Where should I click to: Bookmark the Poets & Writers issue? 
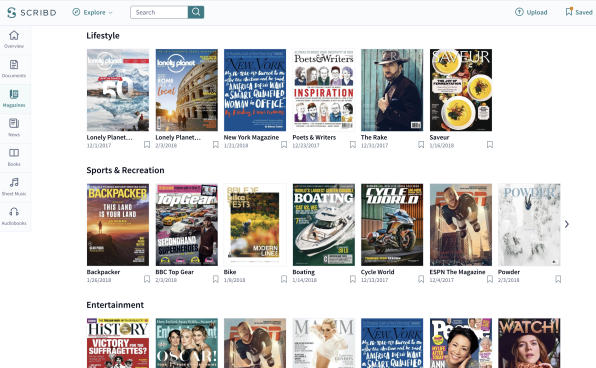click(353, 145)
